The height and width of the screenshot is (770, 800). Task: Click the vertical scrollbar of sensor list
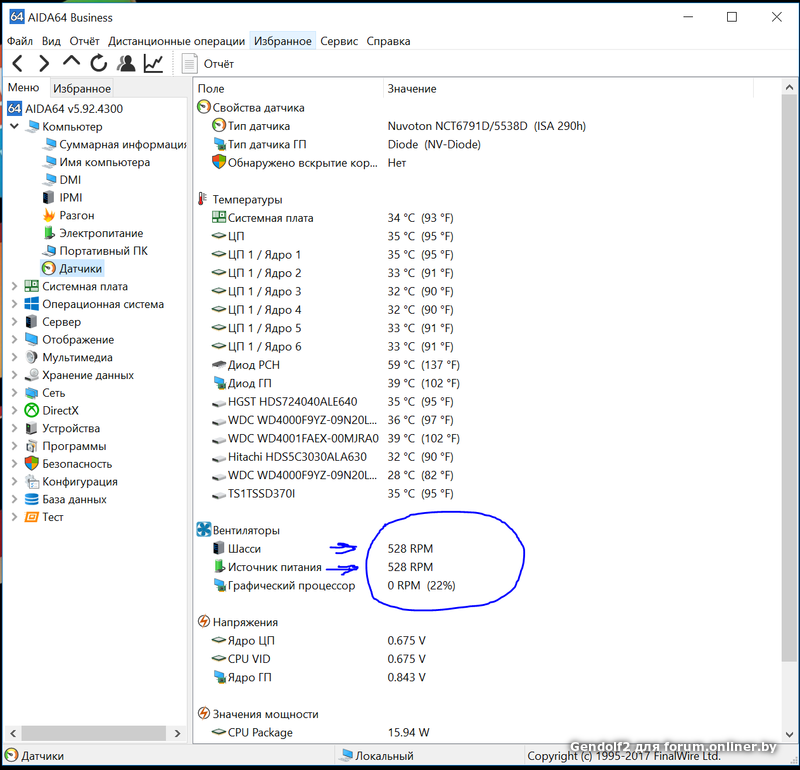[x=790, y=400]
